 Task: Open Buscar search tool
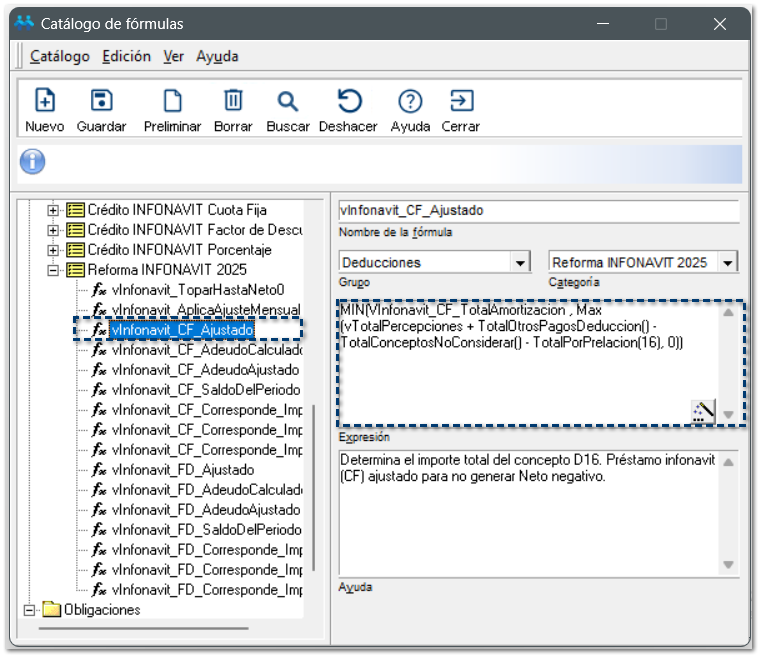tap(288, 101)
